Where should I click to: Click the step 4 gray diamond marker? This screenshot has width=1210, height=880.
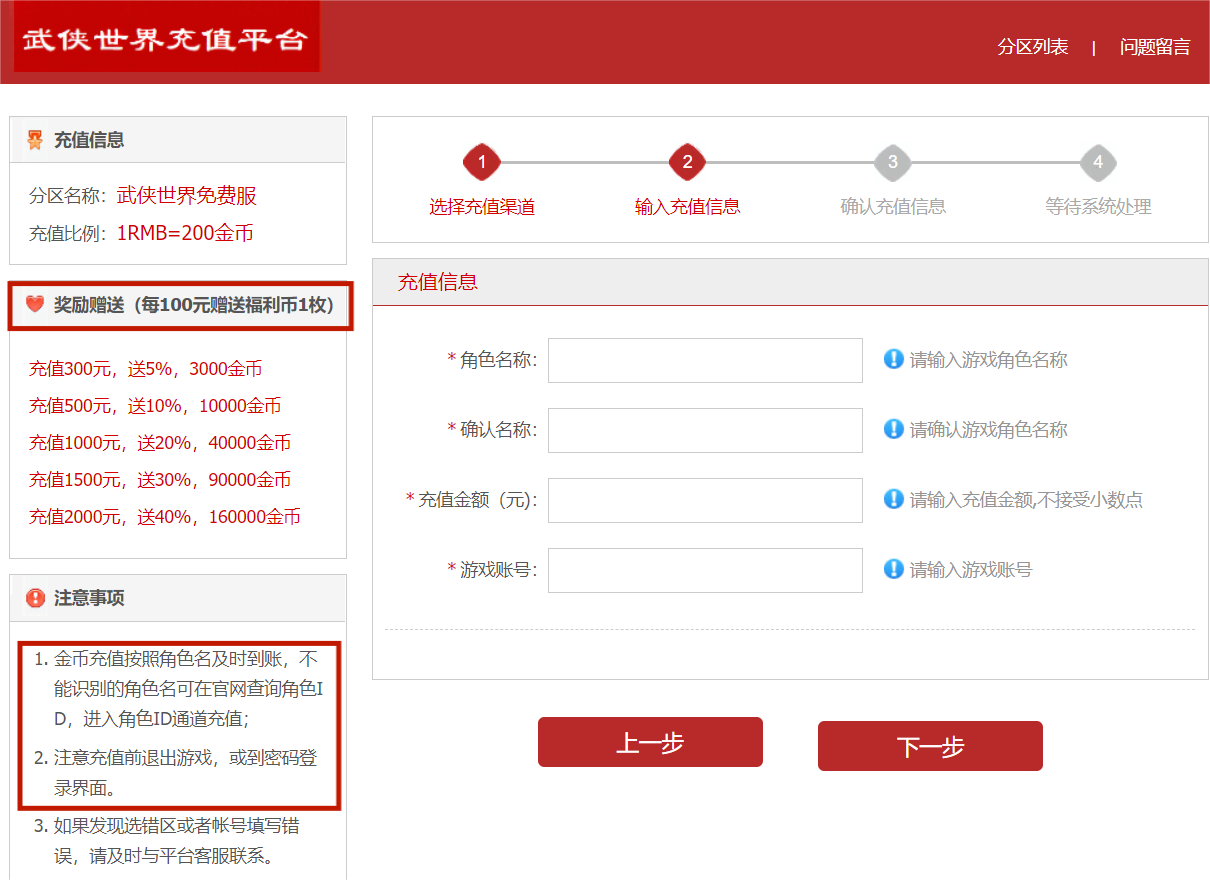click(1098, 162)
